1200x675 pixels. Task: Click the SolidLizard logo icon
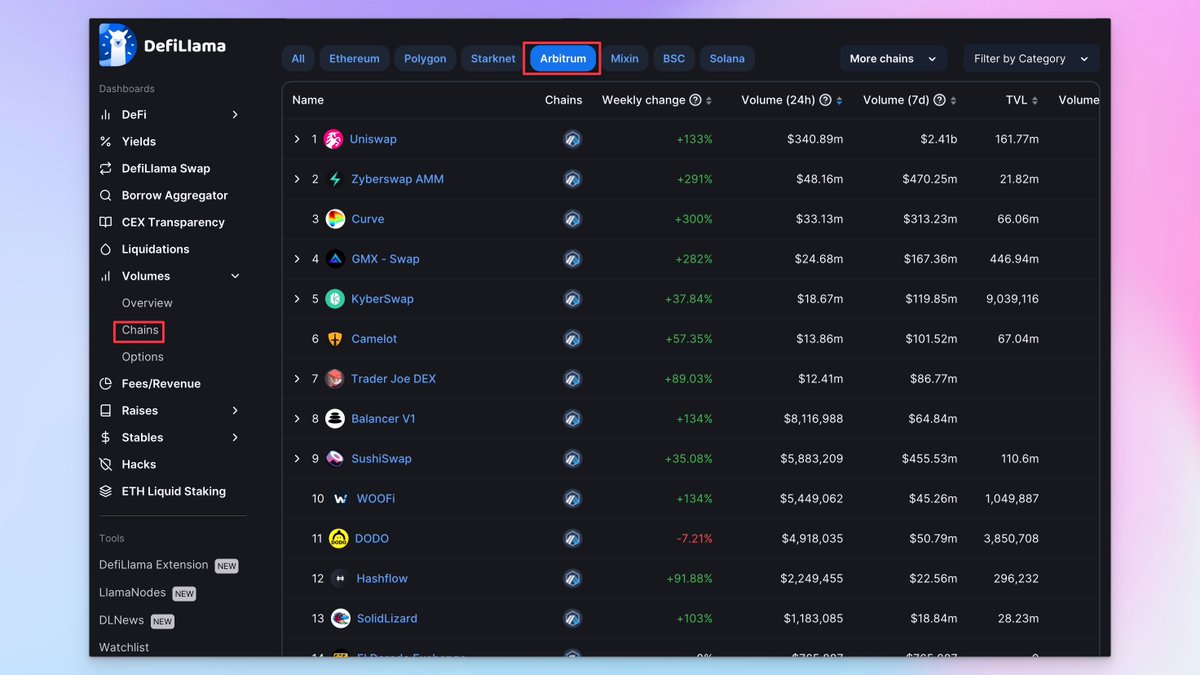[341, 619]
